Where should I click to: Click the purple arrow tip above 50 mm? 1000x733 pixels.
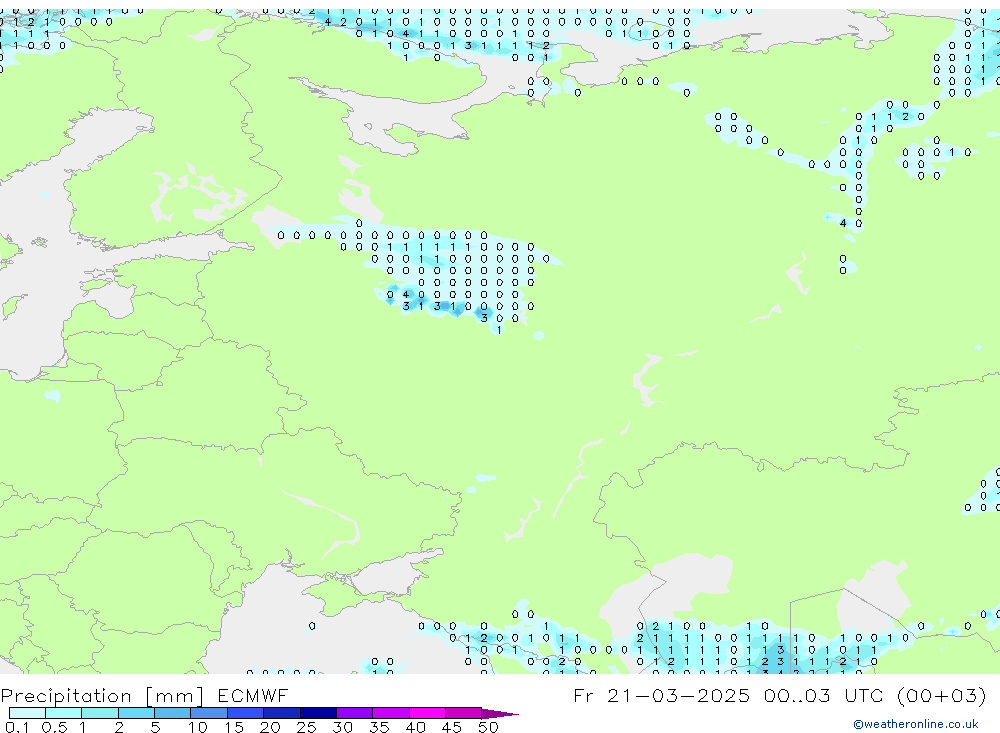click(499, 713)
